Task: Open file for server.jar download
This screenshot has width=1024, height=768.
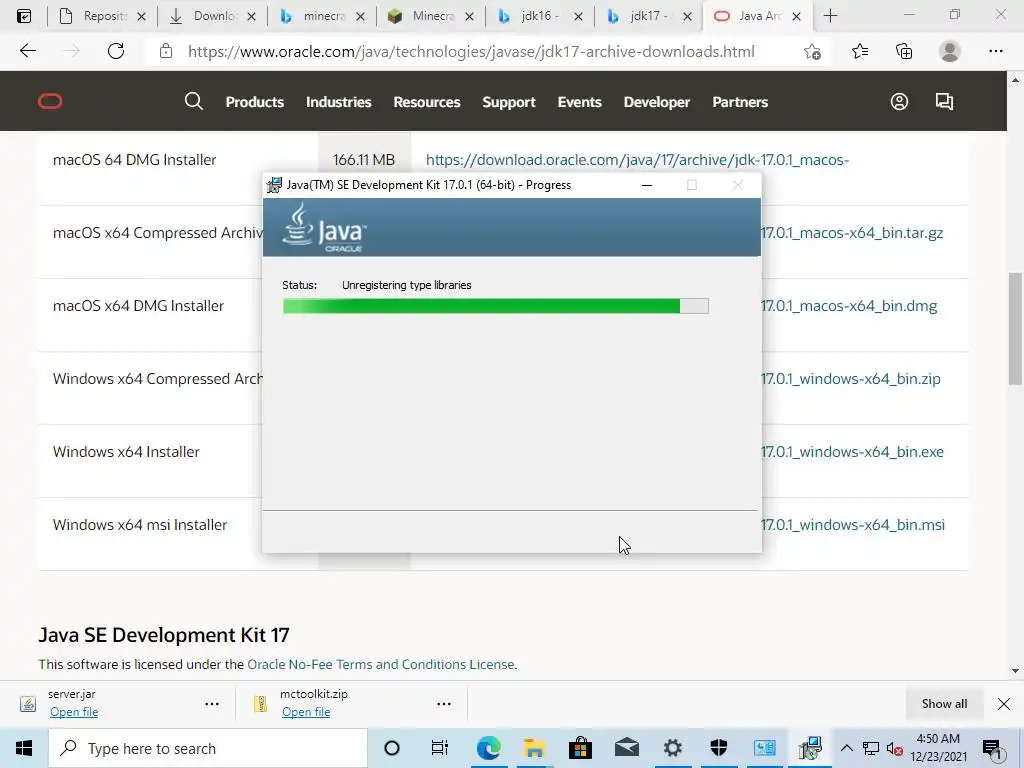Action: click(x=74, y=712)
